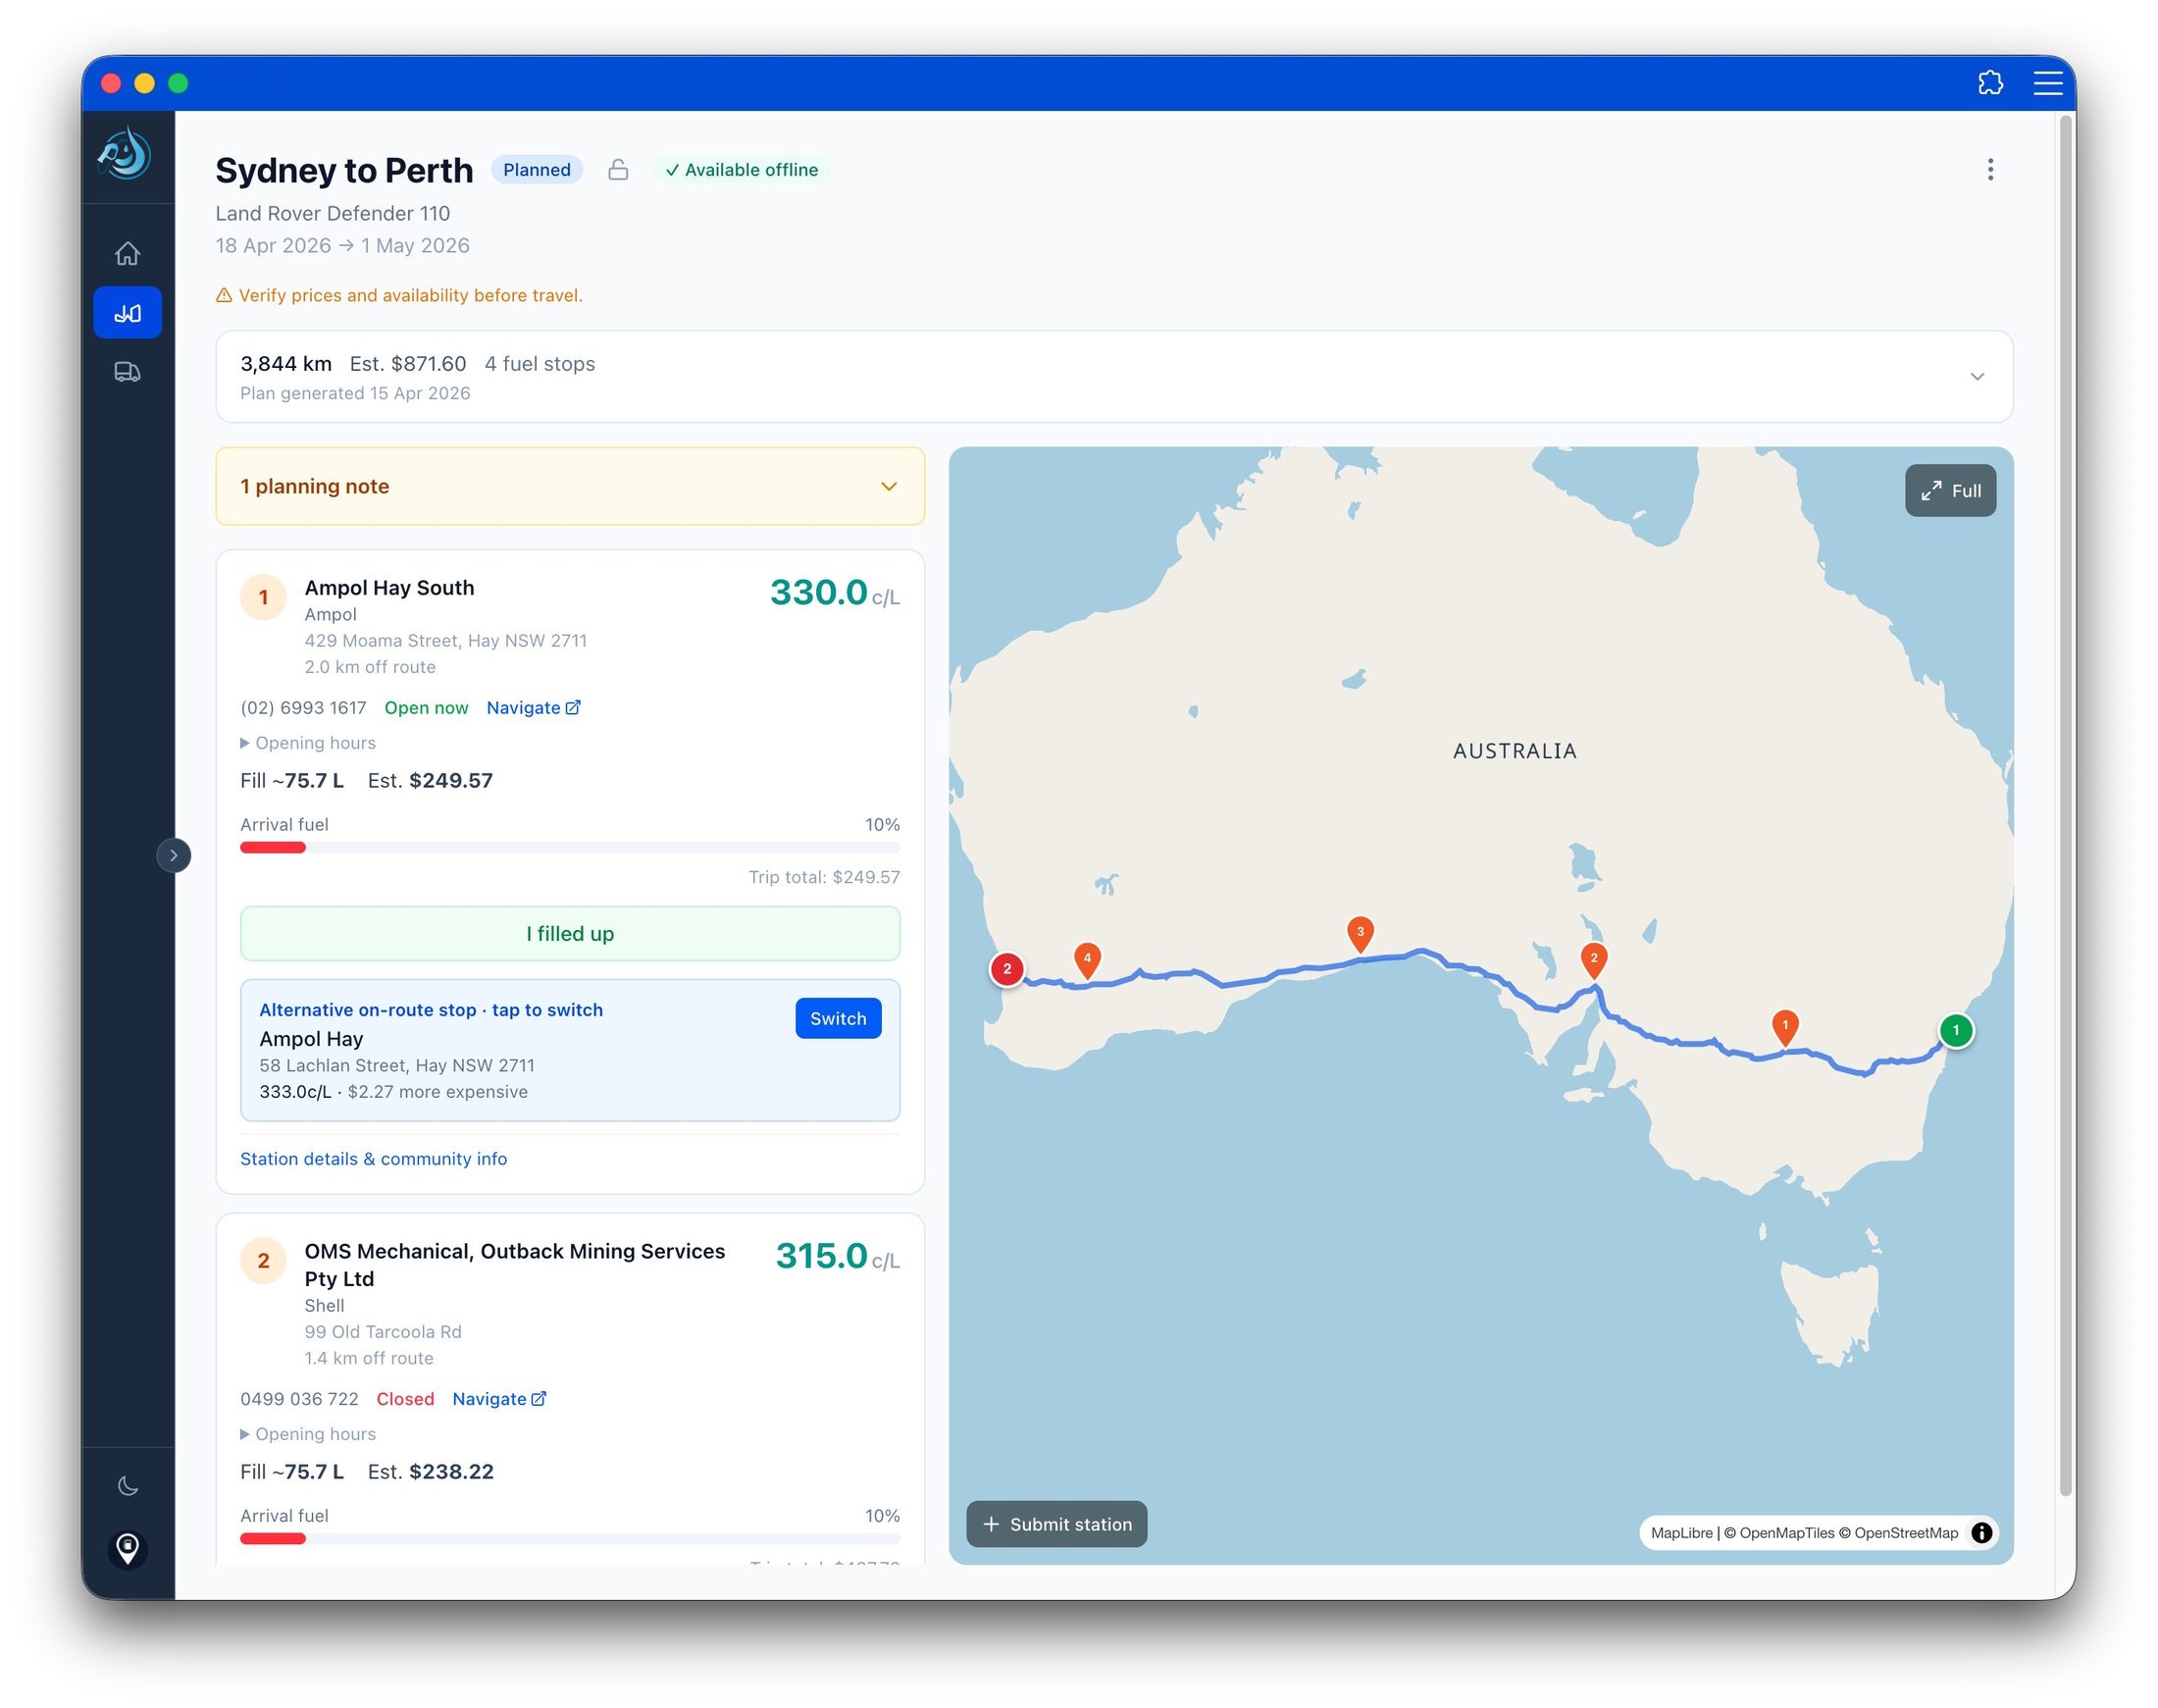Click the red arrival fuel progress bar

click(x=272, y=846)
